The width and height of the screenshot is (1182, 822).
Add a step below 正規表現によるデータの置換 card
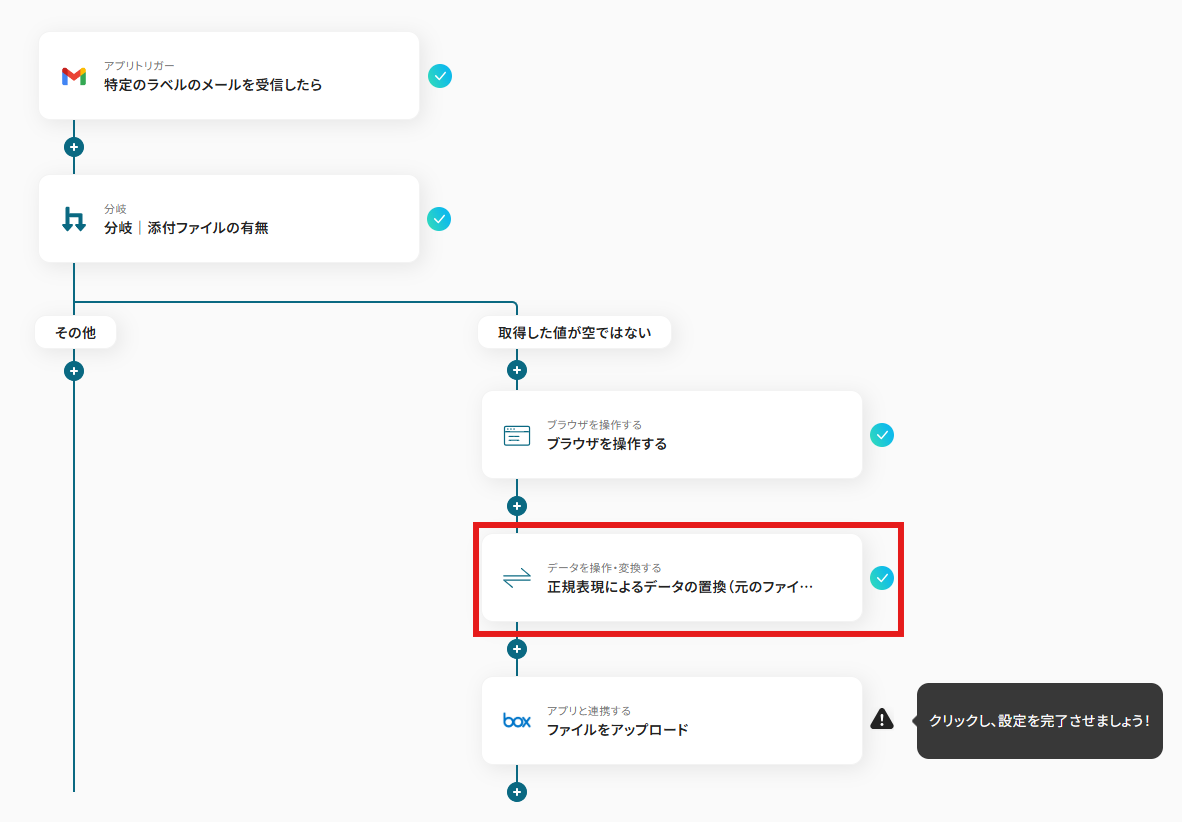point(517,649)
